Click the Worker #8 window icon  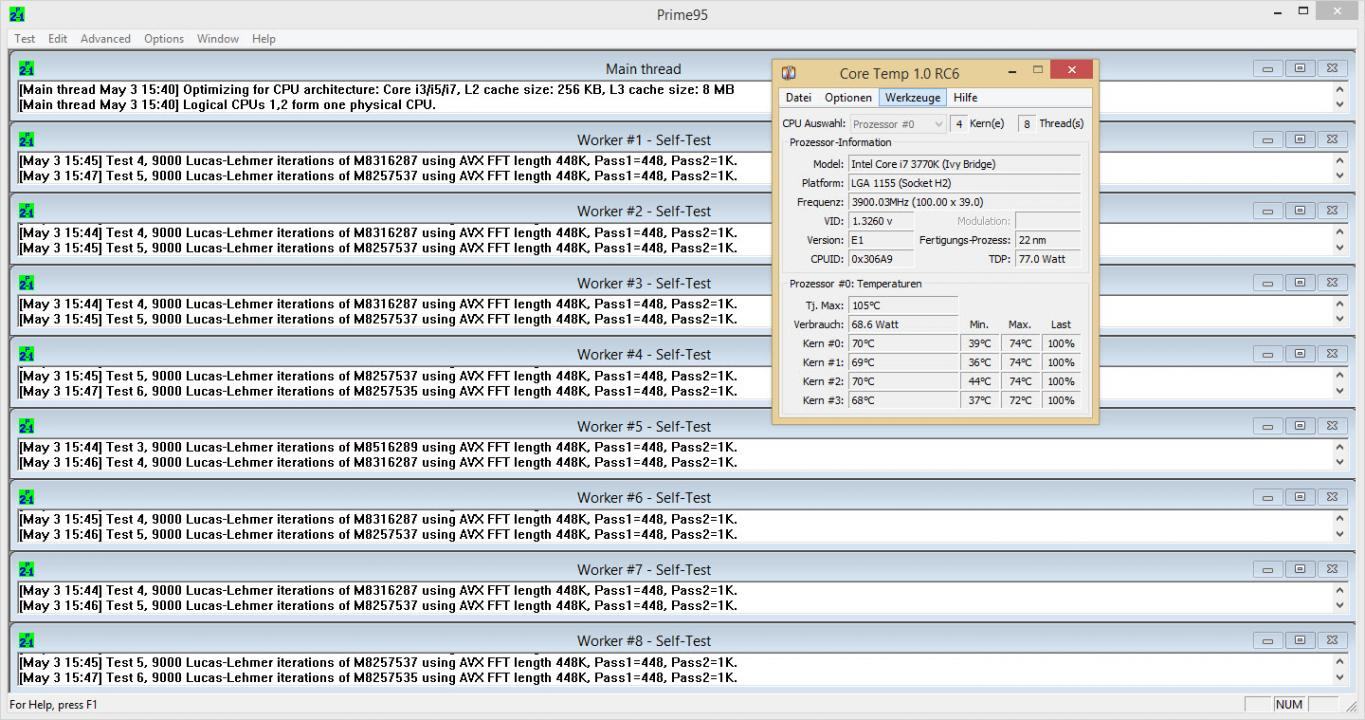tap(26, 640)
